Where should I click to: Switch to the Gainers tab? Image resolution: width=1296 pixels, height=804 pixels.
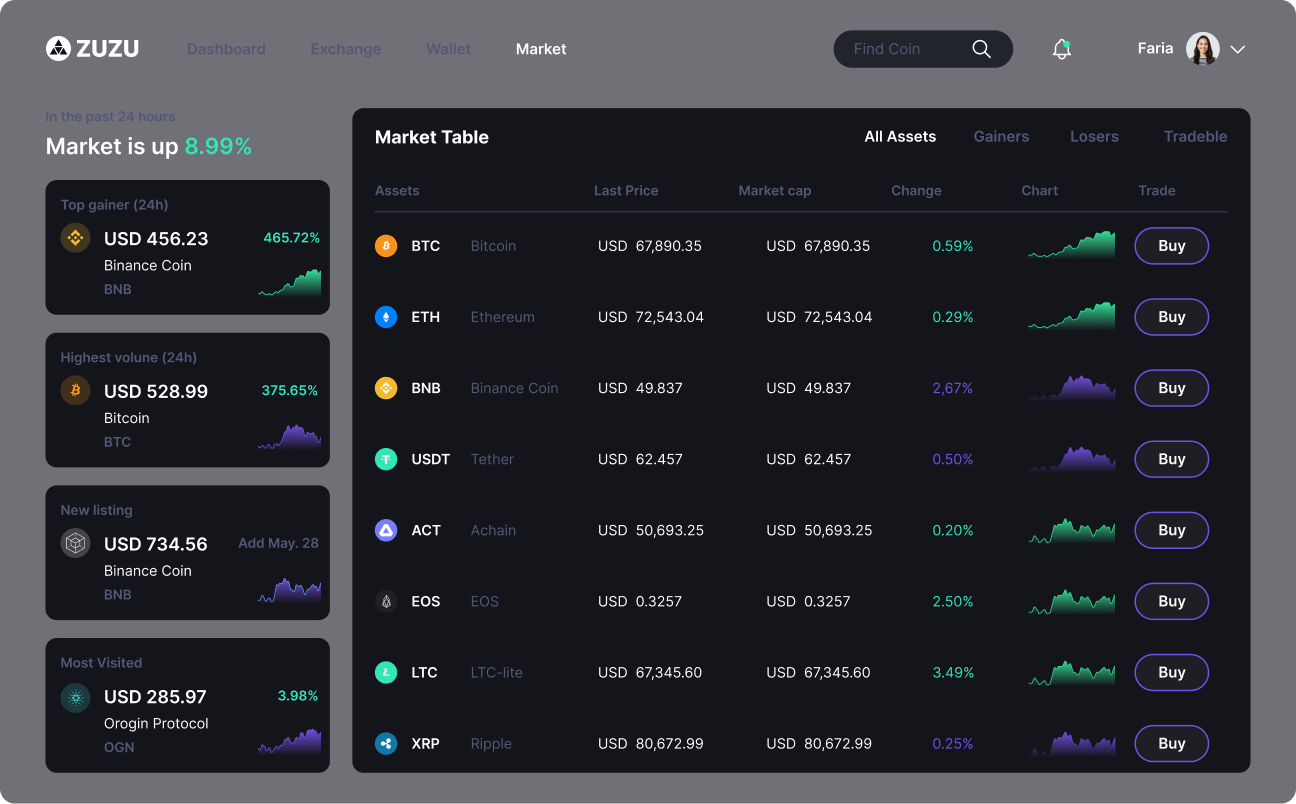pos(1001,137)
